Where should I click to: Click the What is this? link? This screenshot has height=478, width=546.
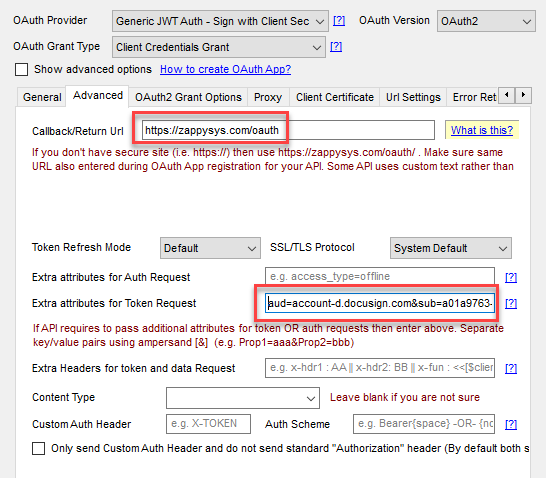click(482, 130)
